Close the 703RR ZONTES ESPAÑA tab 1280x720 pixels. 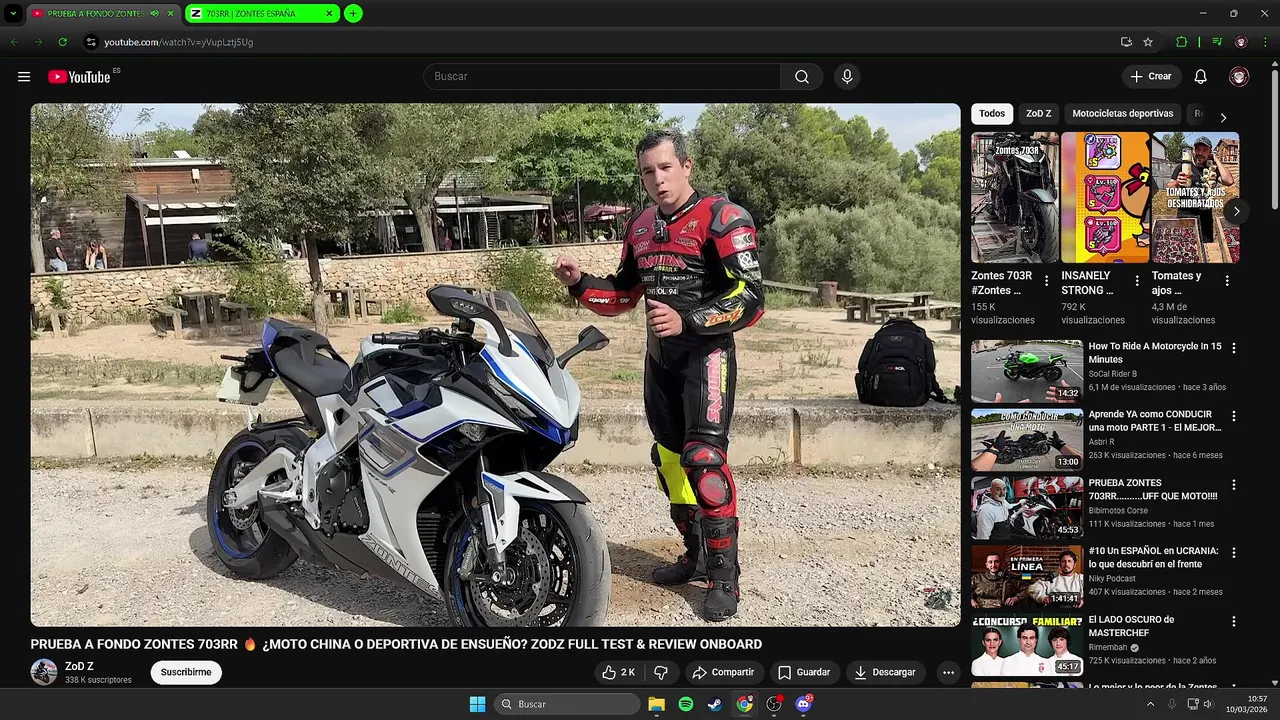tap(329, 13)
